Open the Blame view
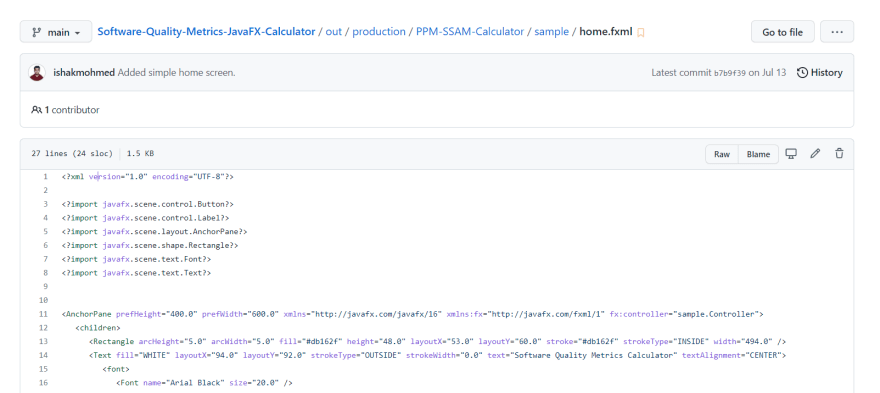880x393 pixels. point(758,154)
